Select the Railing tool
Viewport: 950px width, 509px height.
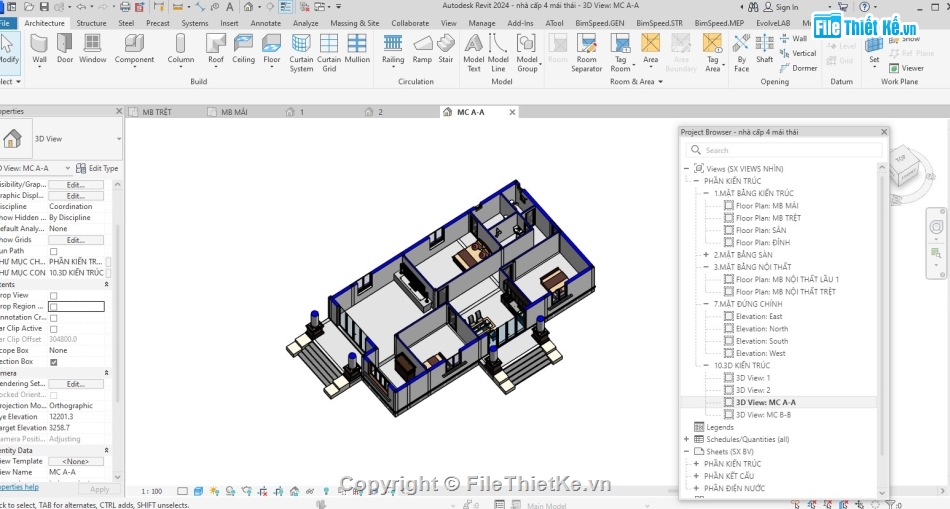pos(393,49)
